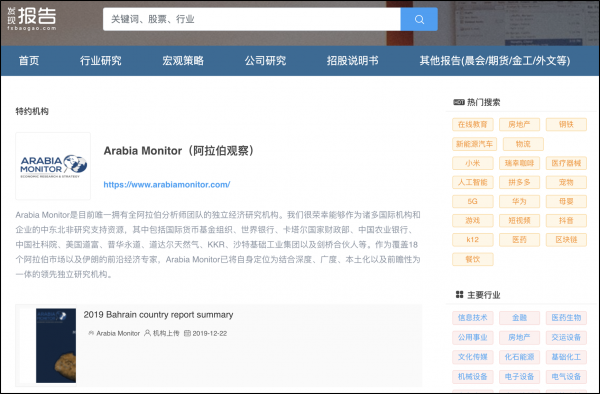Open the 其他报告 menu item
600x394 pixels.
(x=495, y=60)
